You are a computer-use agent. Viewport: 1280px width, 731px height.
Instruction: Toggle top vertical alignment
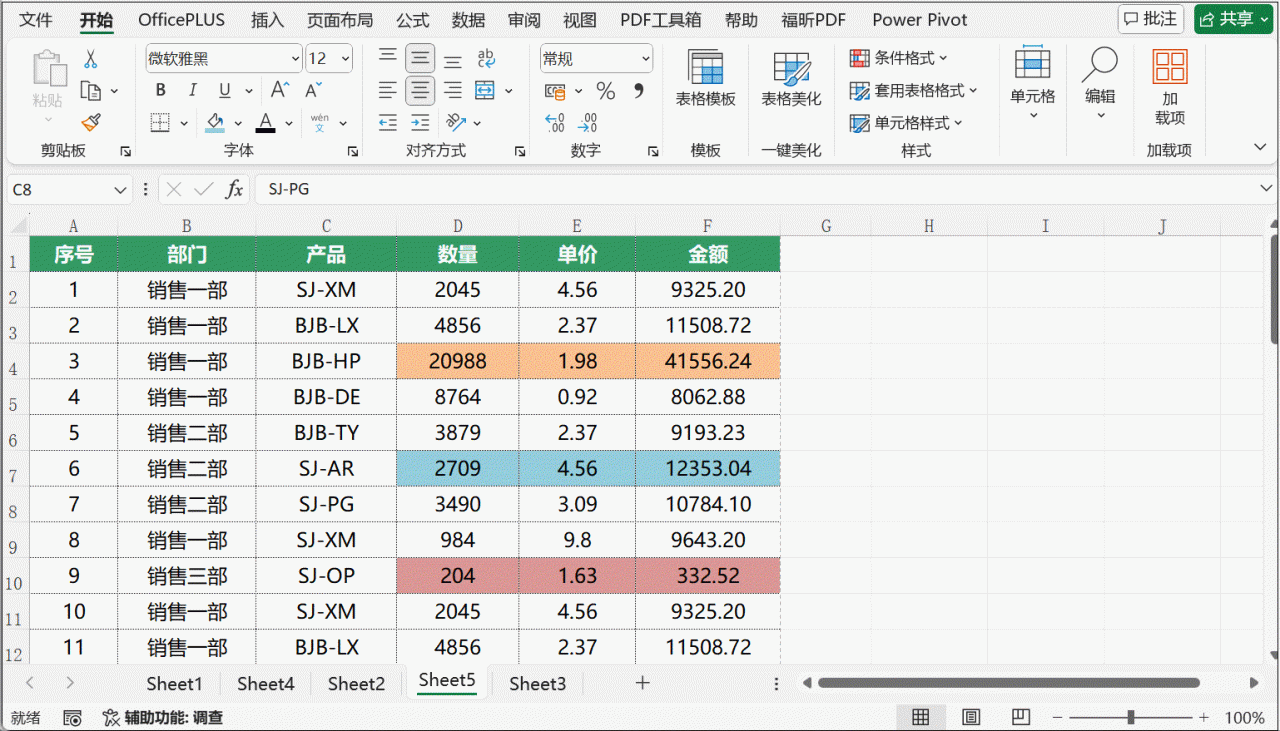point(388,58)
